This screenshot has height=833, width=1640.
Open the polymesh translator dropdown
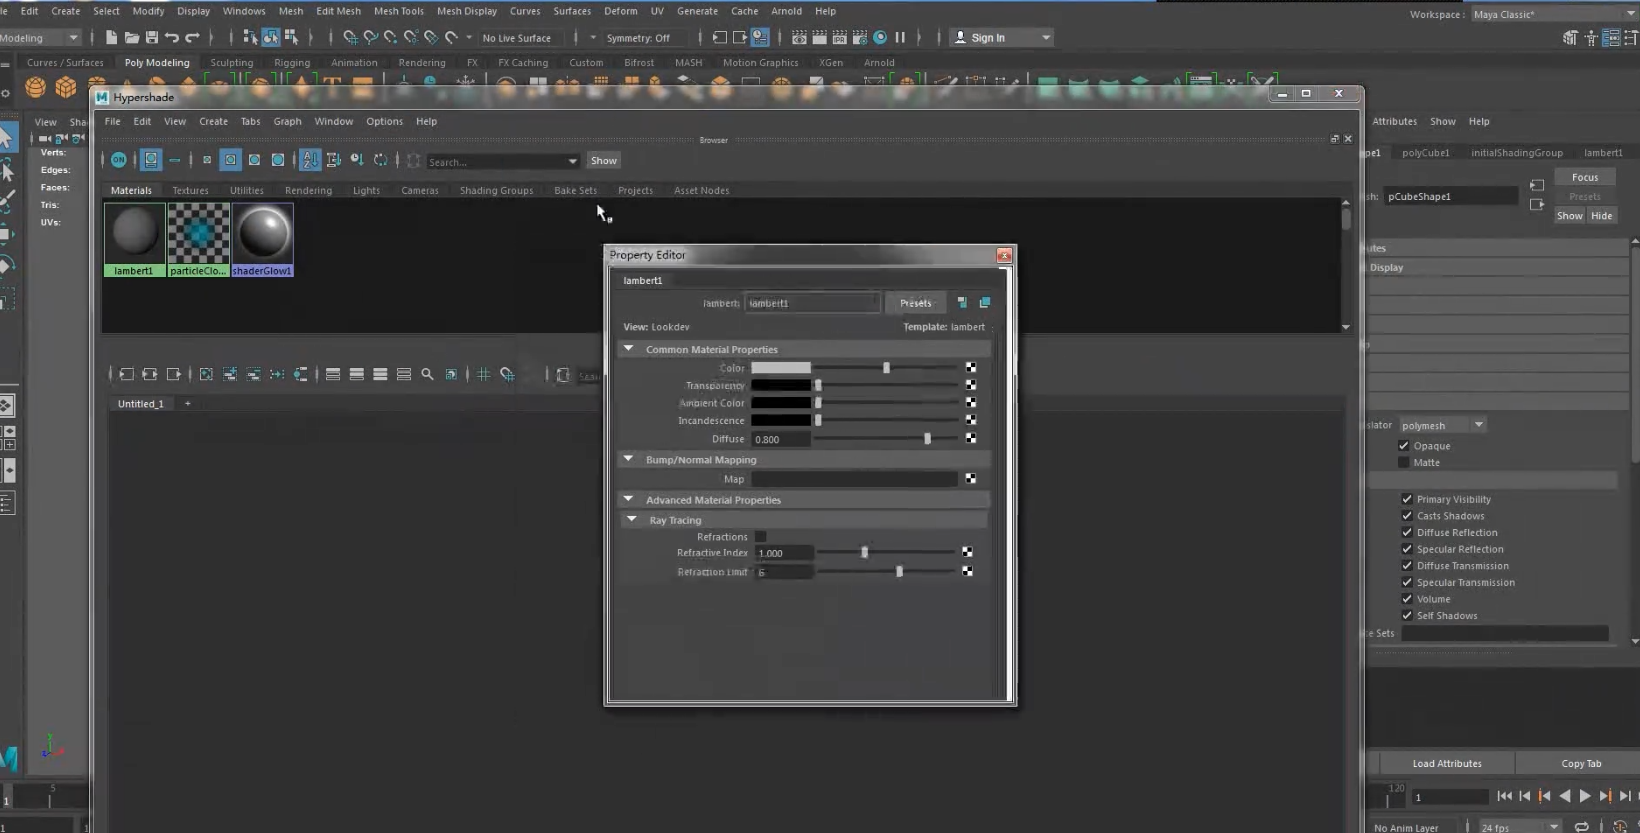pyautogui.click(x=1441, y=425)
